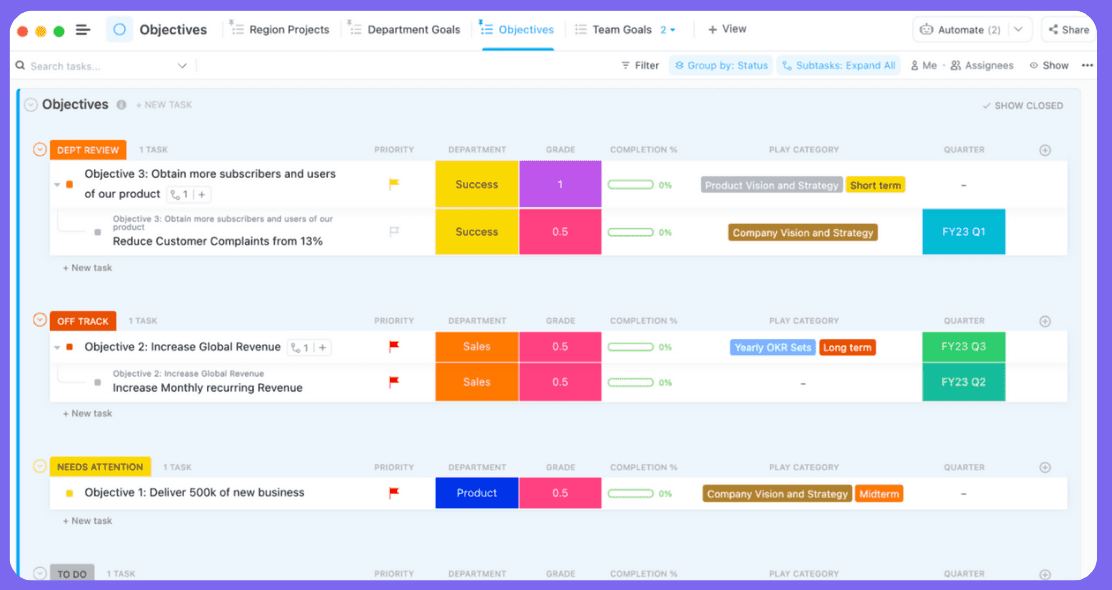Open the Assignees filter
Screen dimensions: 1112x590
981,65
